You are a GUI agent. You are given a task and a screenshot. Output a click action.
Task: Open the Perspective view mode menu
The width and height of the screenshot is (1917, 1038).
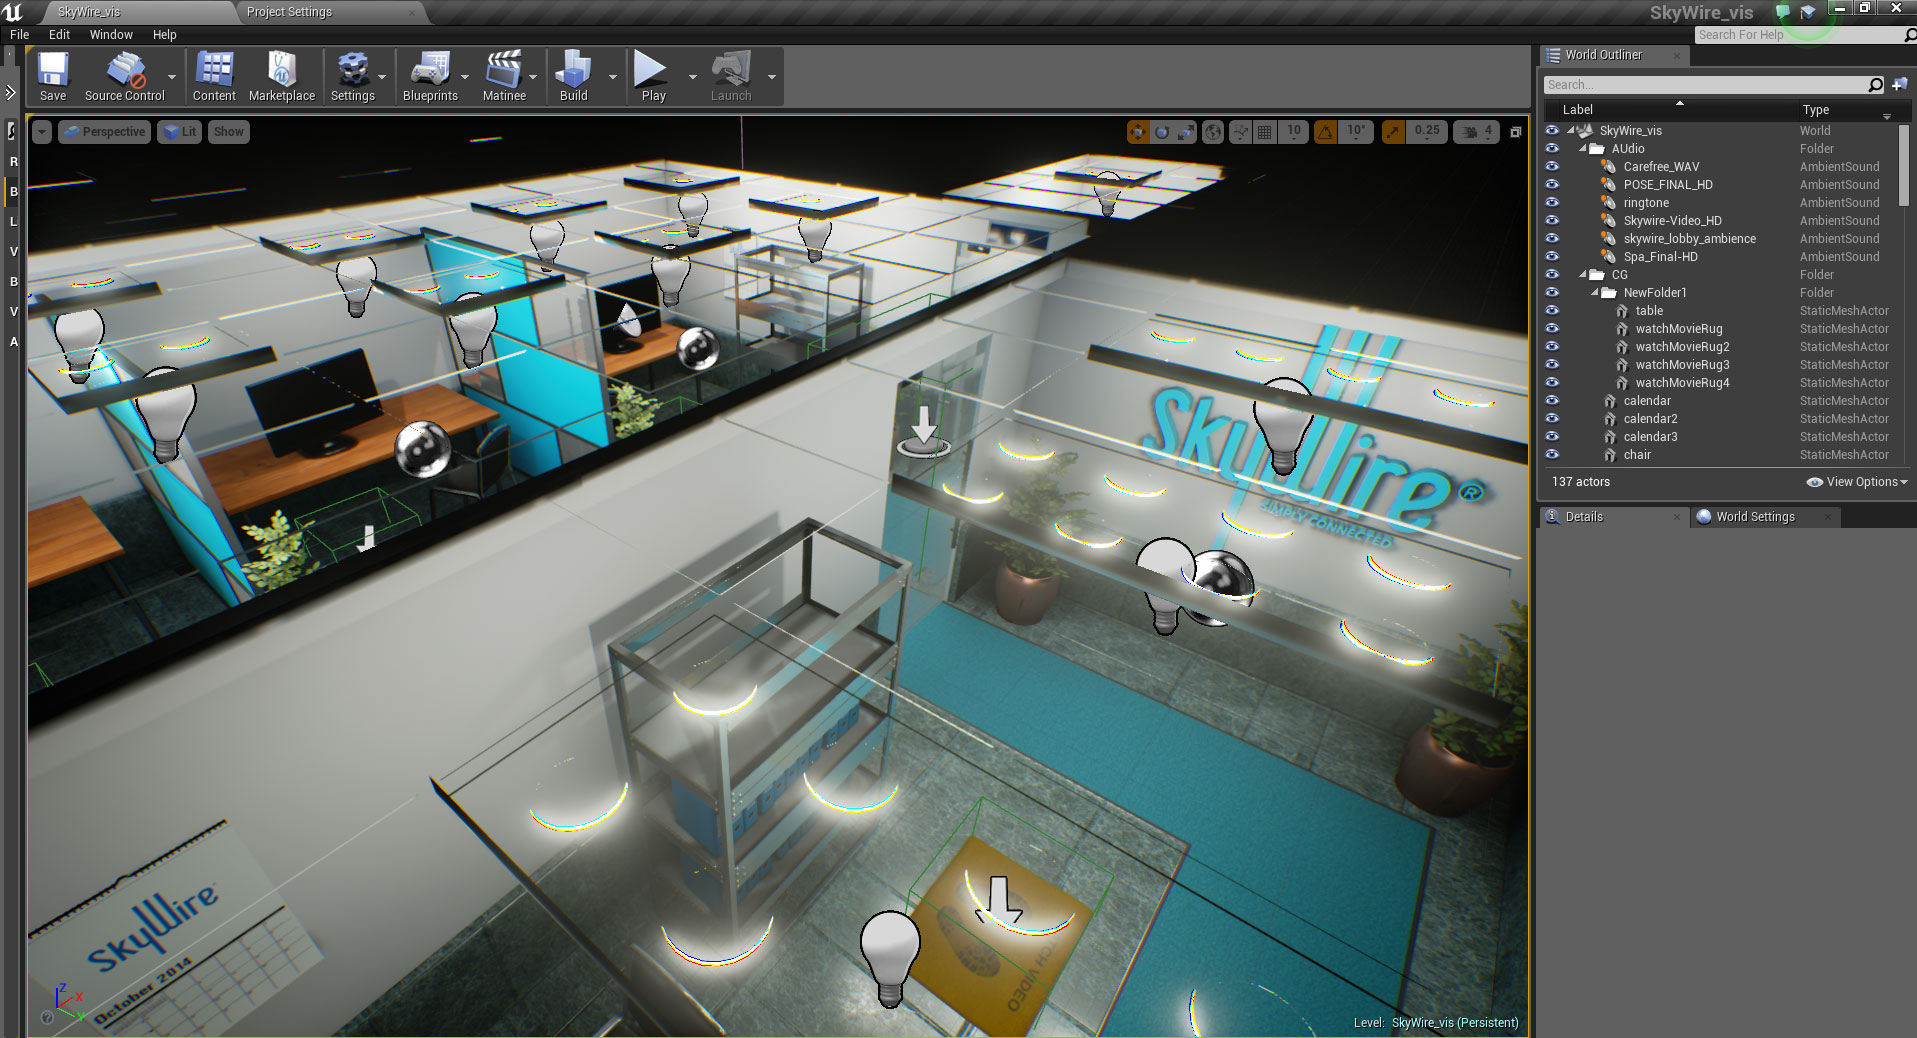pos(104,132)
